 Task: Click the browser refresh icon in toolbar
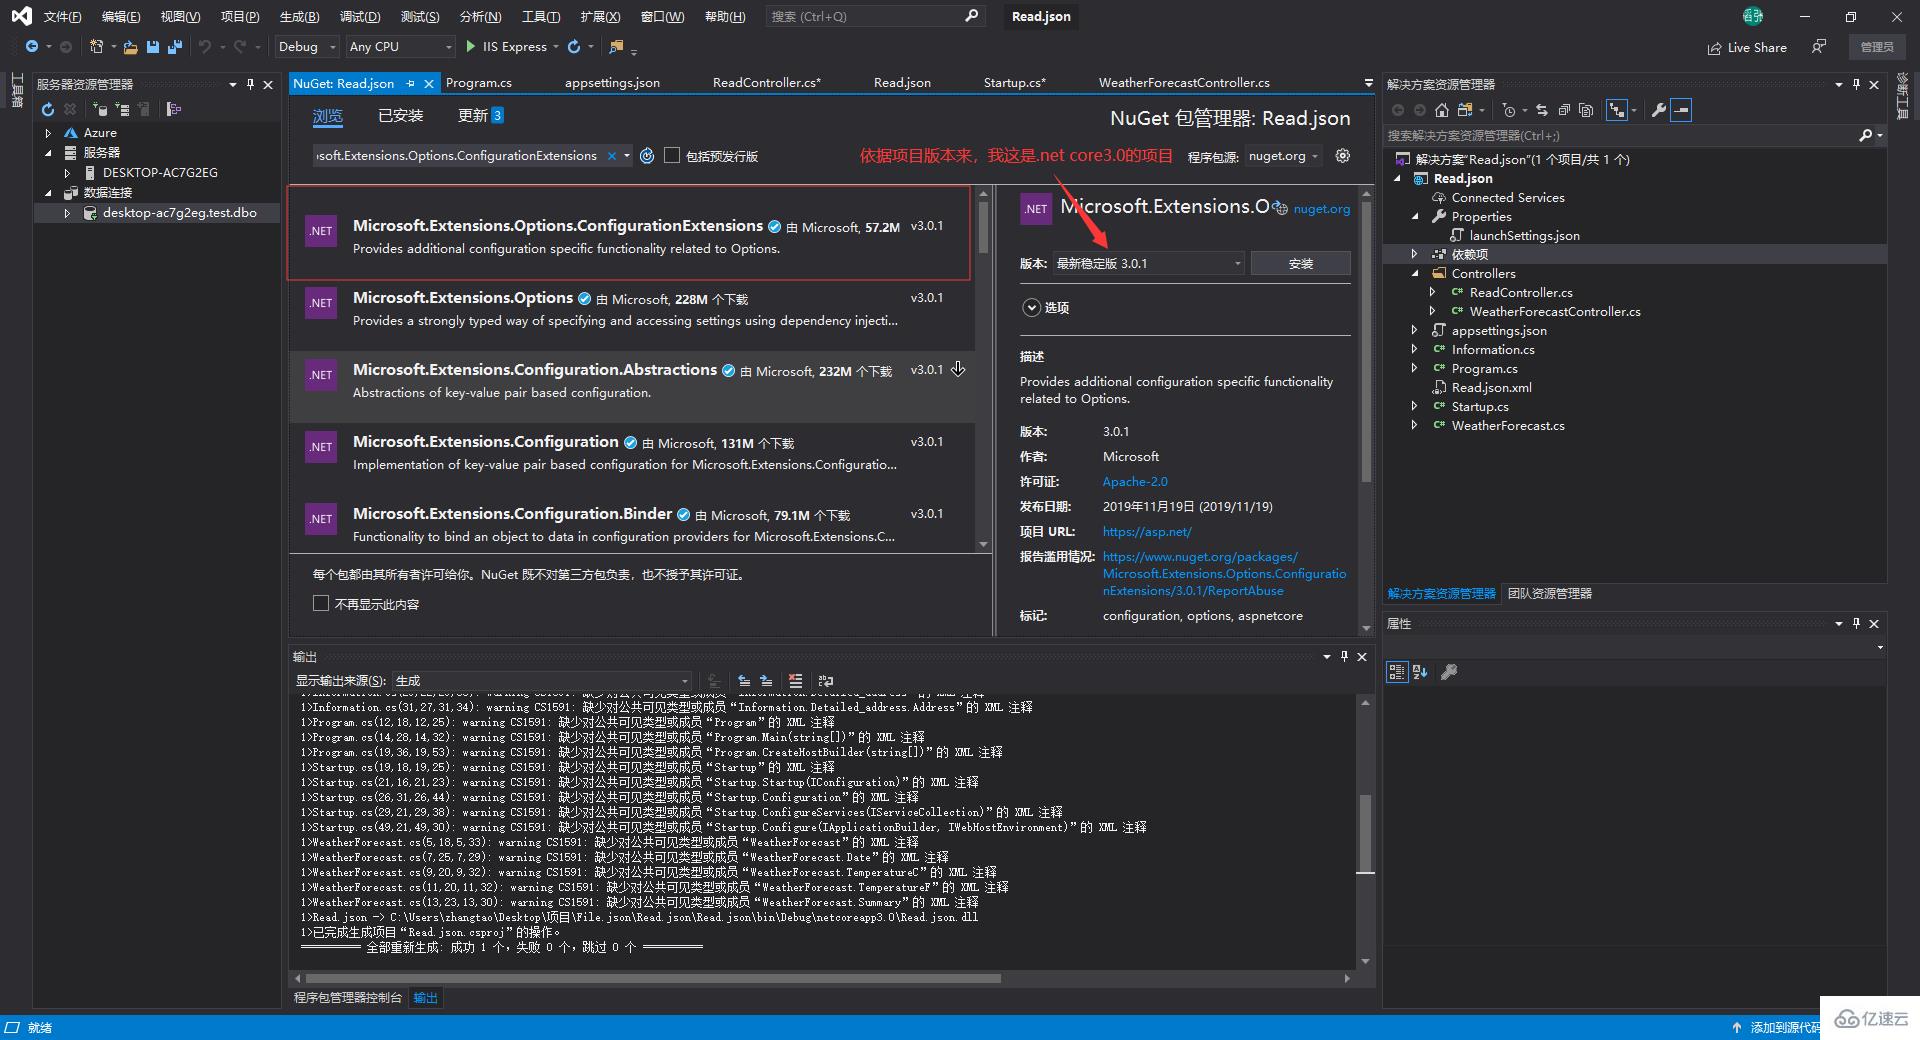pyautogui.click(x=574, y=47)
